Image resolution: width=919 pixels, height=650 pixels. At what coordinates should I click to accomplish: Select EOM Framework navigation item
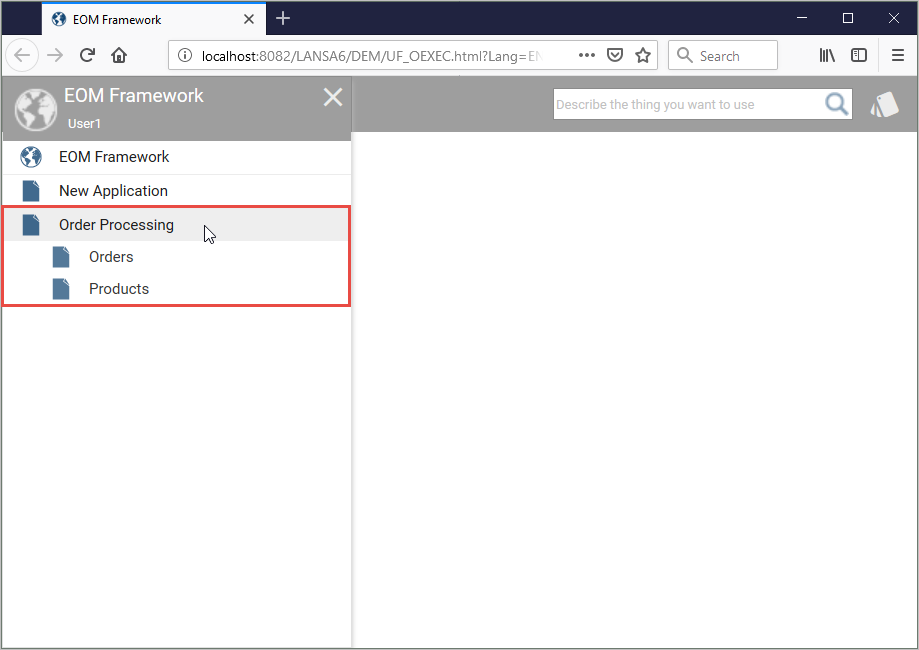click(177, 157)
